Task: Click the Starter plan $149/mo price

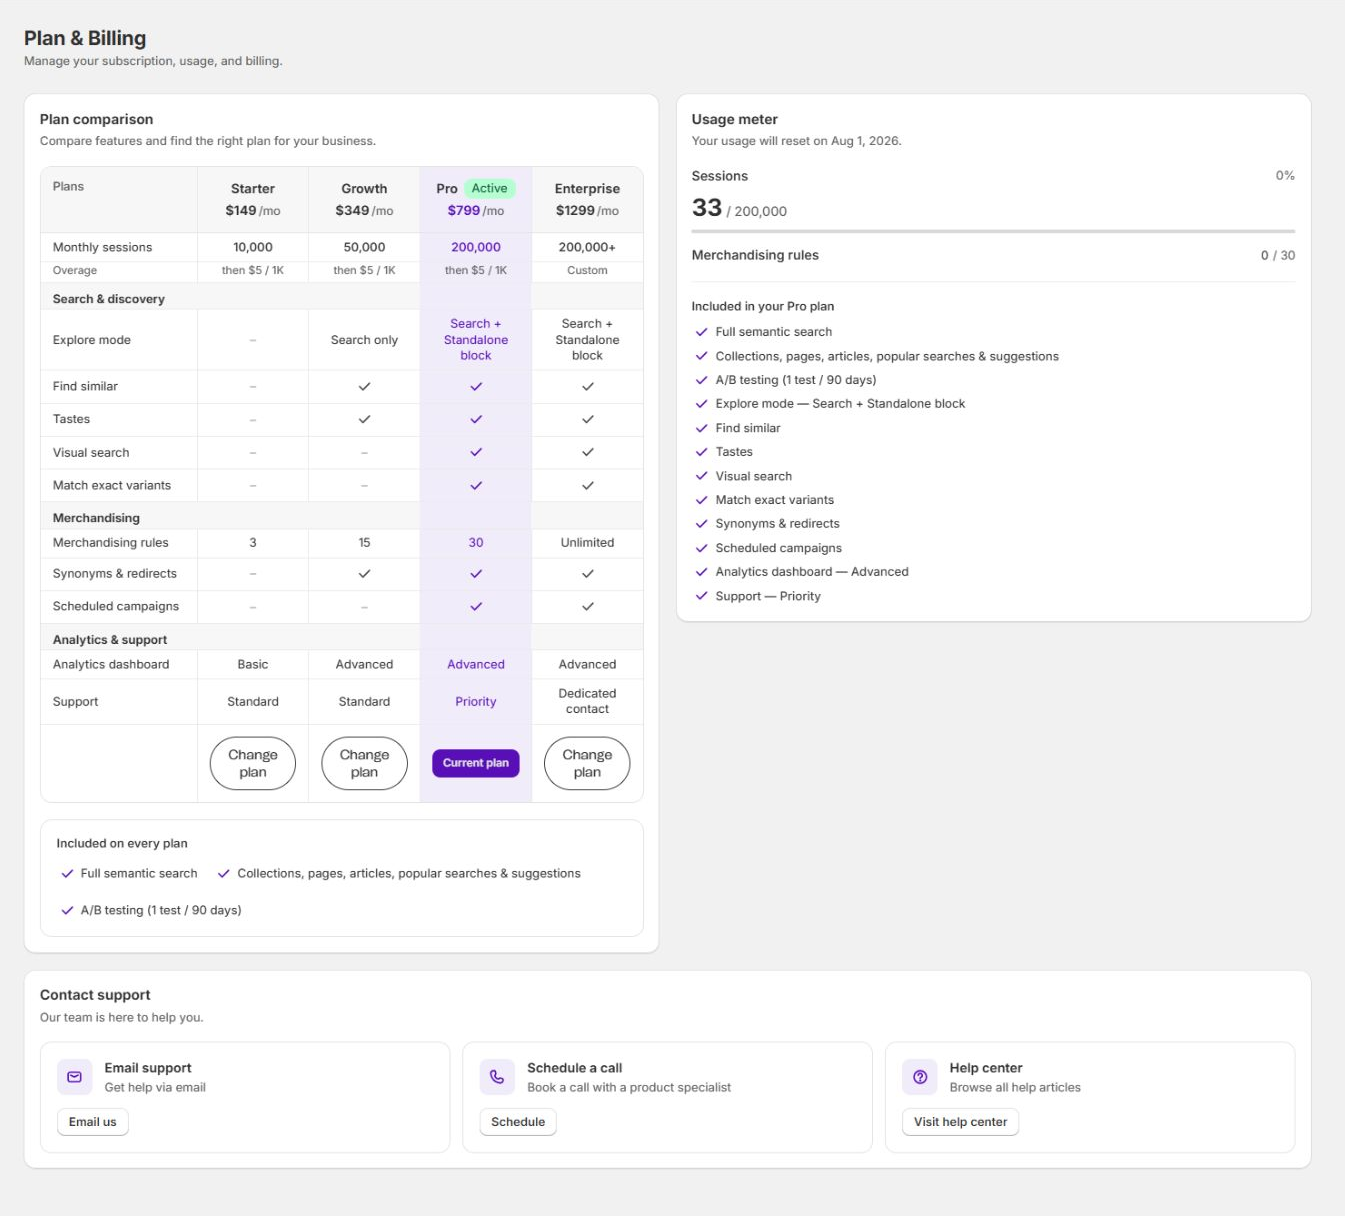Action: pos(253,210)
